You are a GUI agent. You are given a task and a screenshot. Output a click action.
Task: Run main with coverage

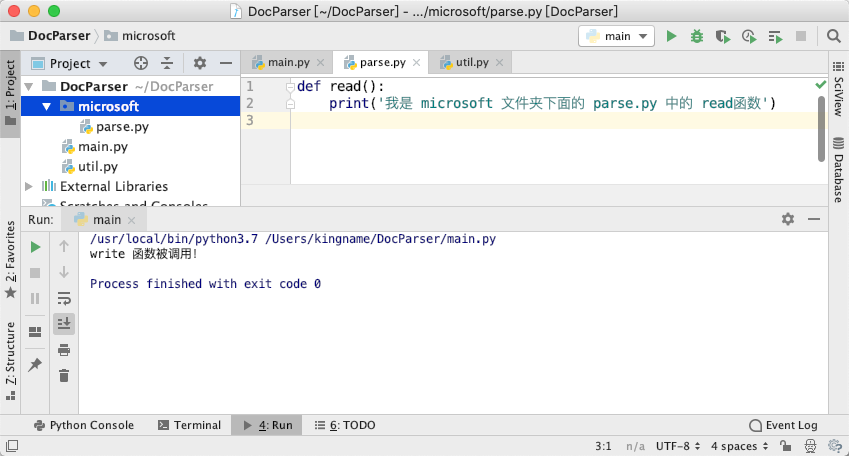pos(723,36)
